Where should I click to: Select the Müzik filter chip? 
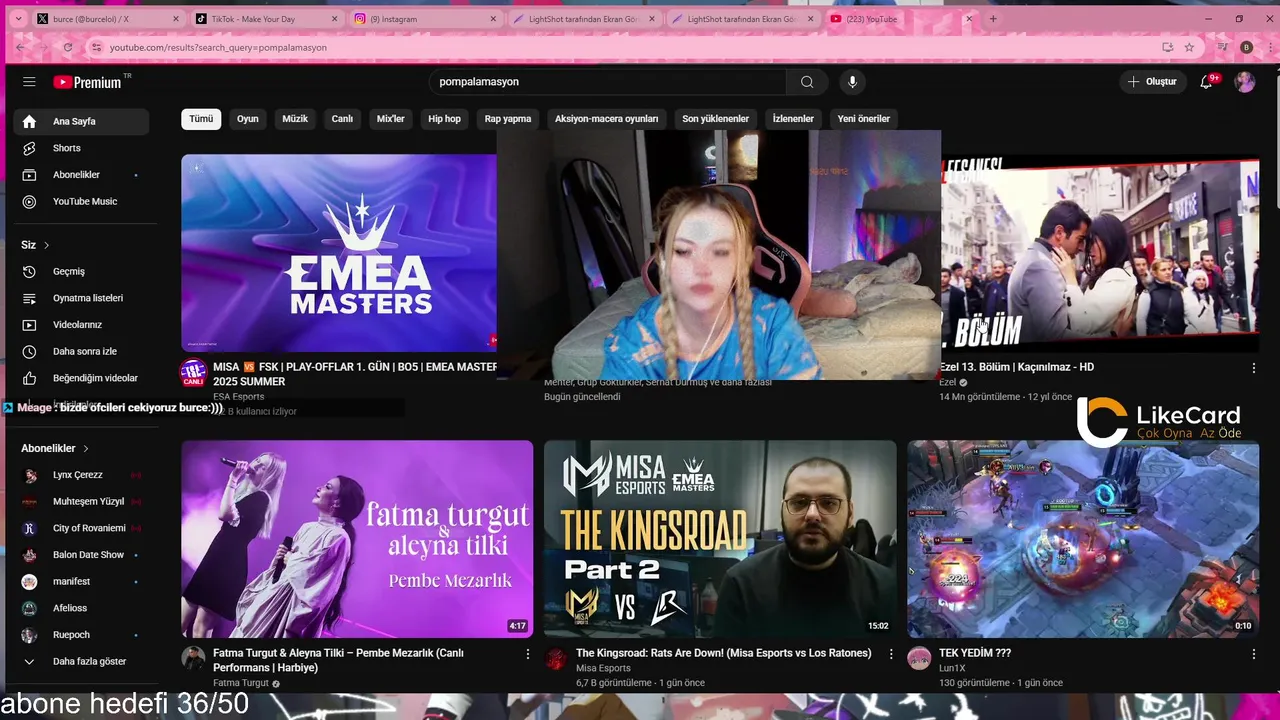(x=295, y=119)
